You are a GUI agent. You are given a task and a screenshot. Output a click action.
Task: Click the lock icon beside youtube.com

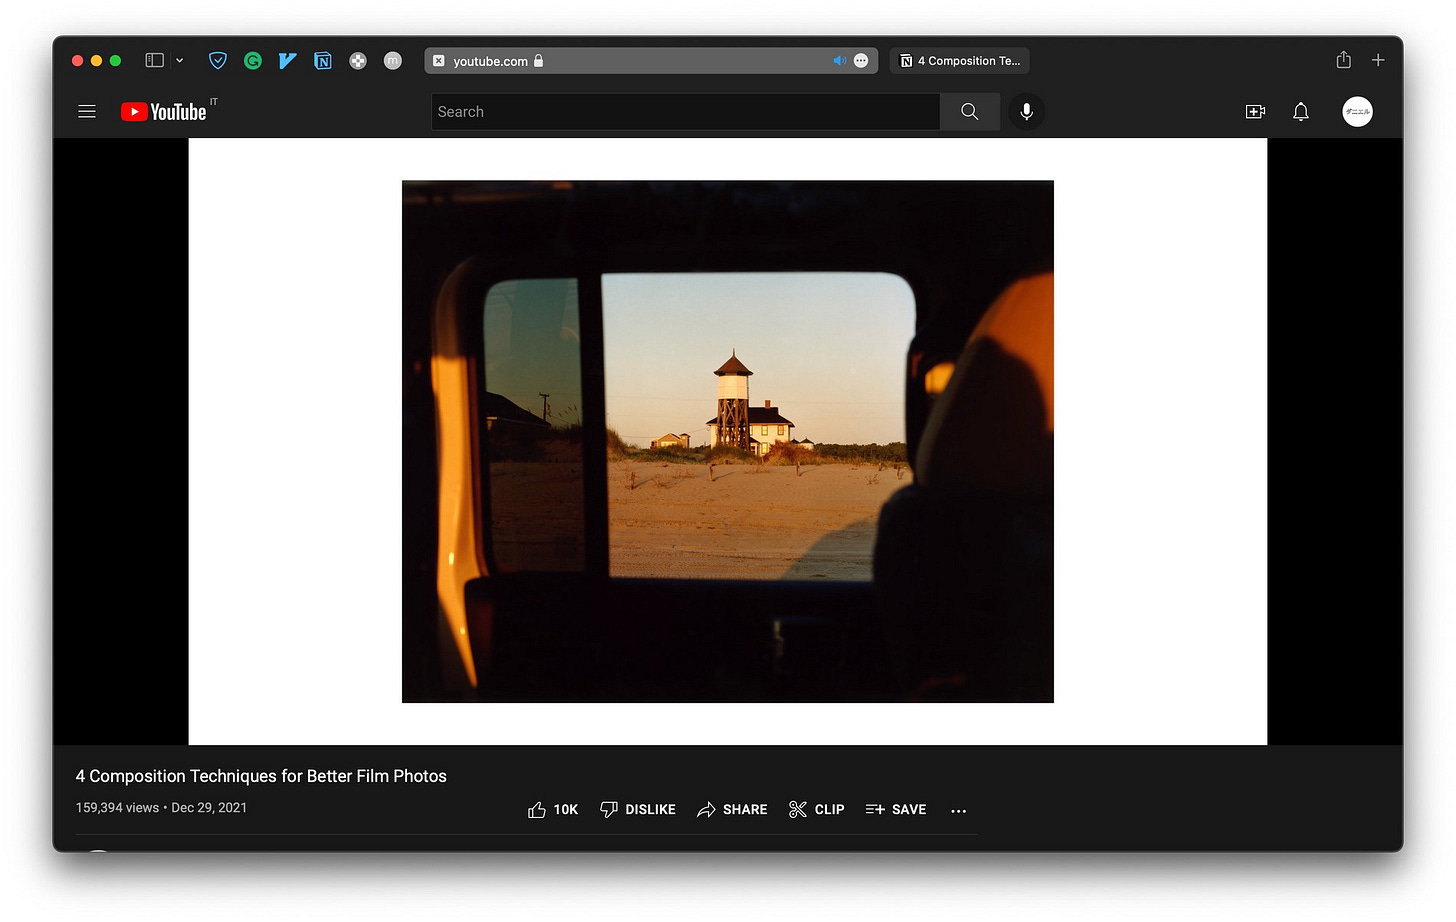[x=538, y=61]
